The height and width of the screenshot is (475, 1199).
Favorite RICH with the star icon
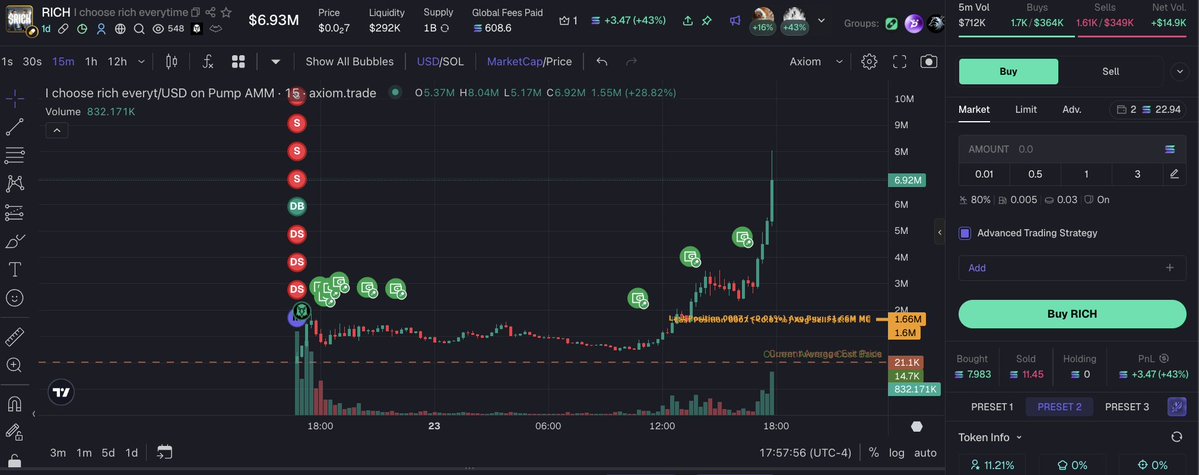point(226,12)
